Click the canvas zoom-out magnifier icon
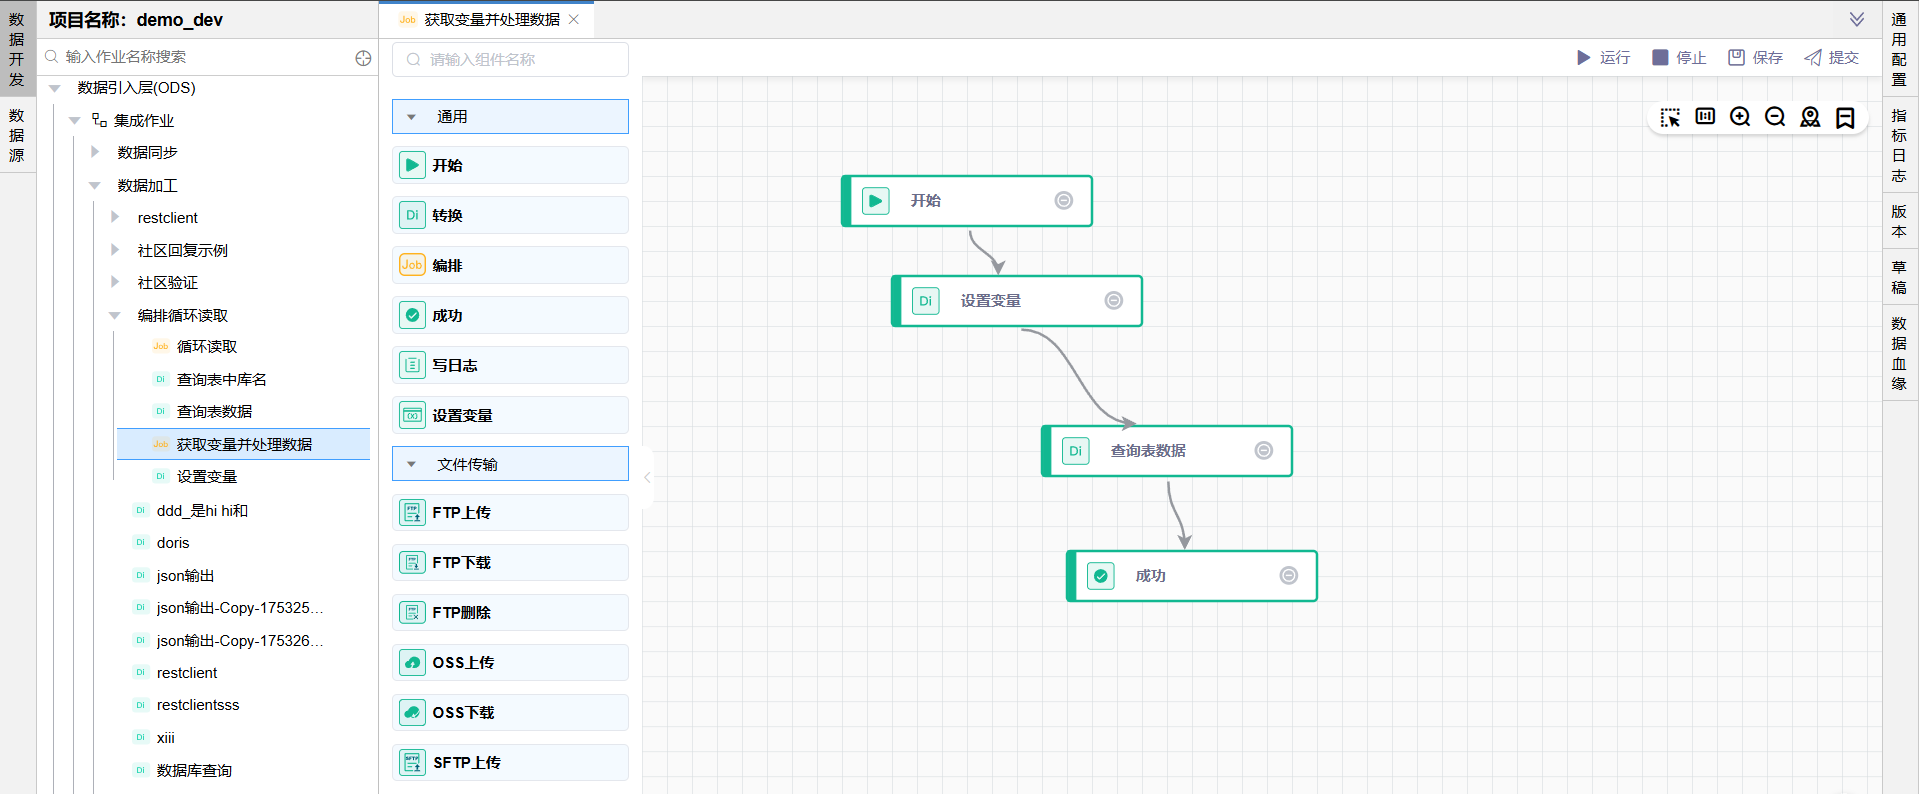The height and width of the screenshot is (794, 1919). pos(1775,117)
